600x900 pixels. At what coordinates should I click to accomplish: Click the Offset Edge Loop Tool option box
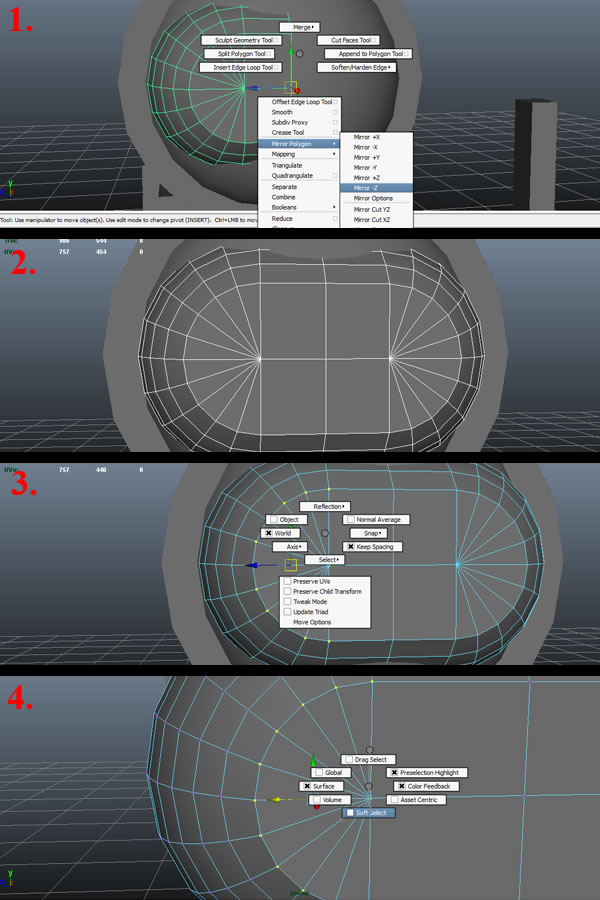point(337,102)
